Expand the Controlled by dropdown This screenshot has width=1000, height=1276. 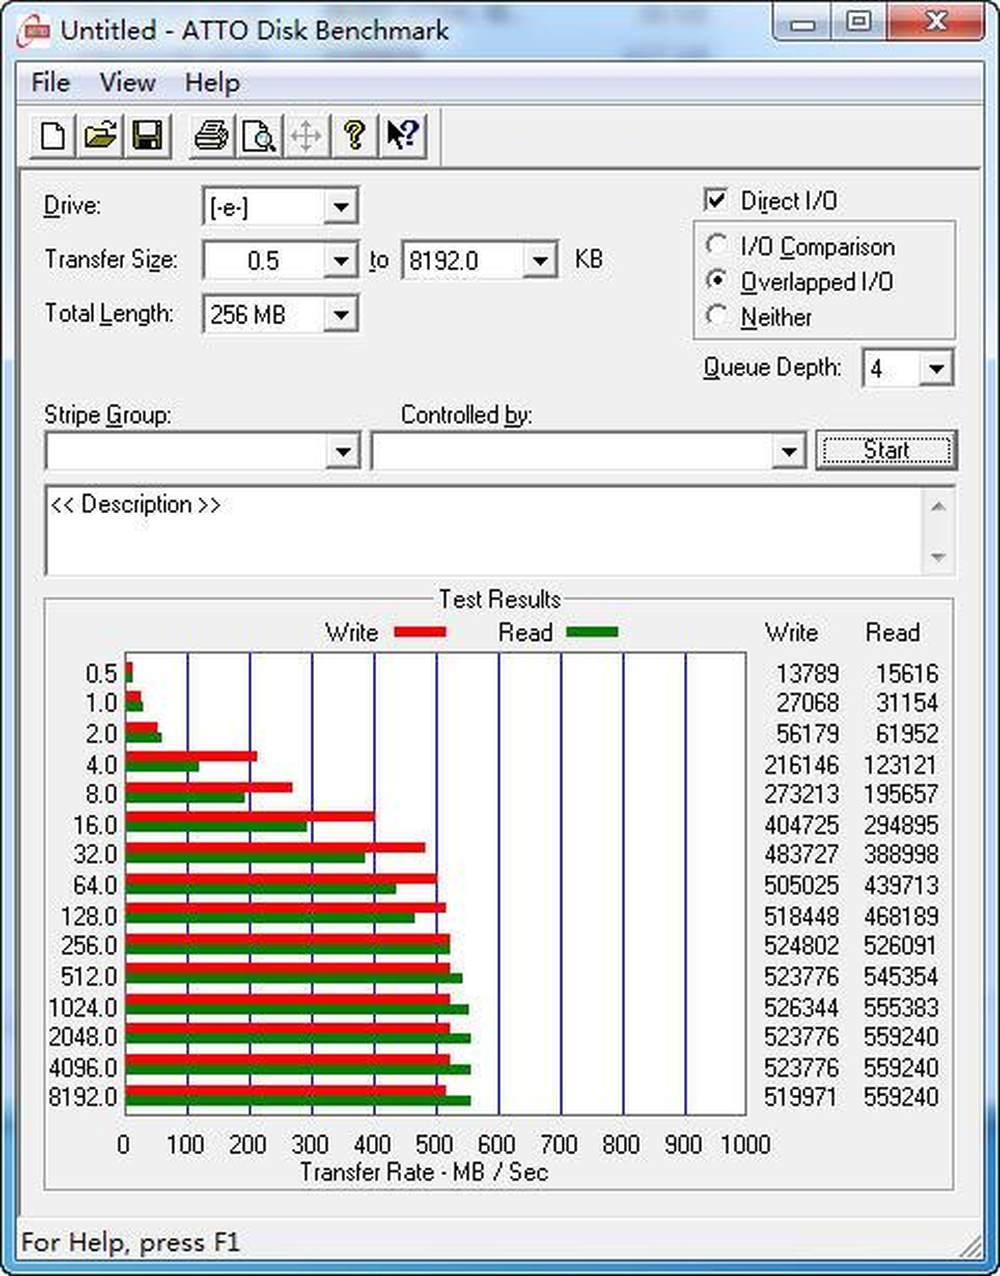pyautogui.click(x=789, y=452)
